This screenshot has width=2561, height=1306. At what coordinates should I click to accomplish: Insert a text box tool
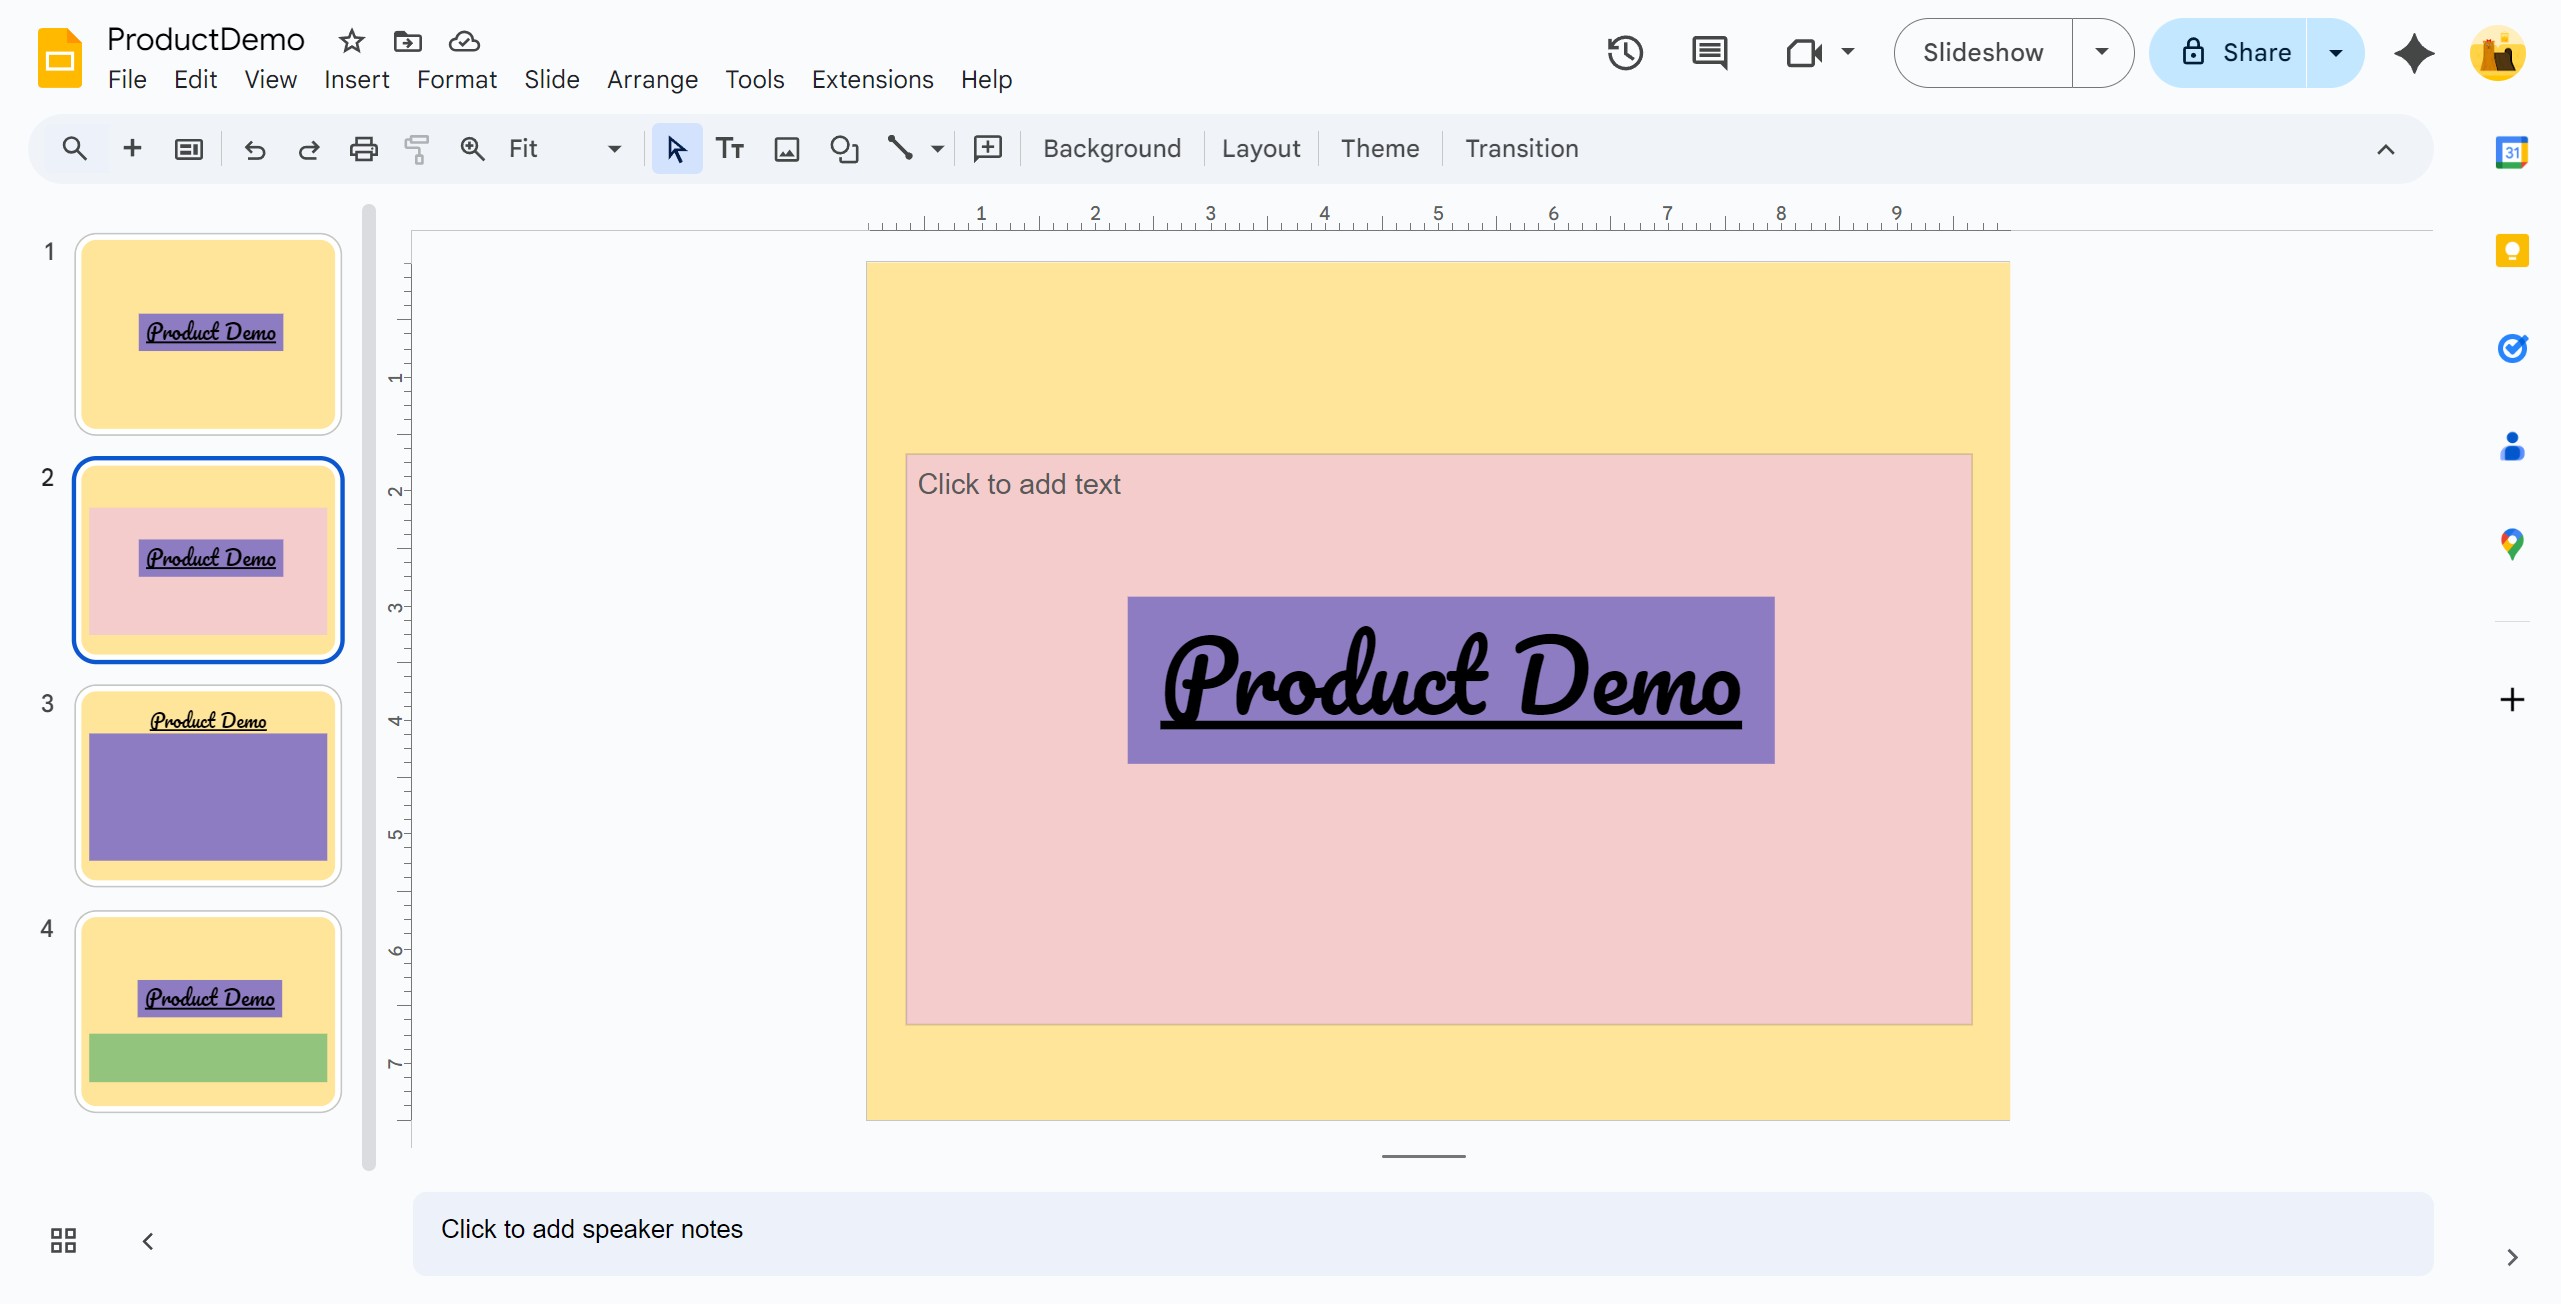(730, 149)
